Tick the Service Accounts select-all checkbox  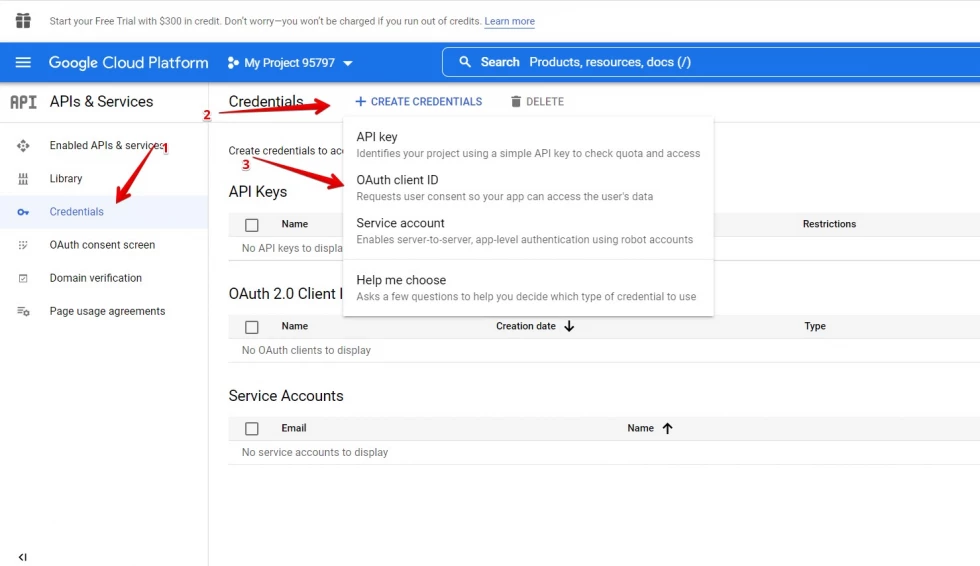(x=252, y=429)
